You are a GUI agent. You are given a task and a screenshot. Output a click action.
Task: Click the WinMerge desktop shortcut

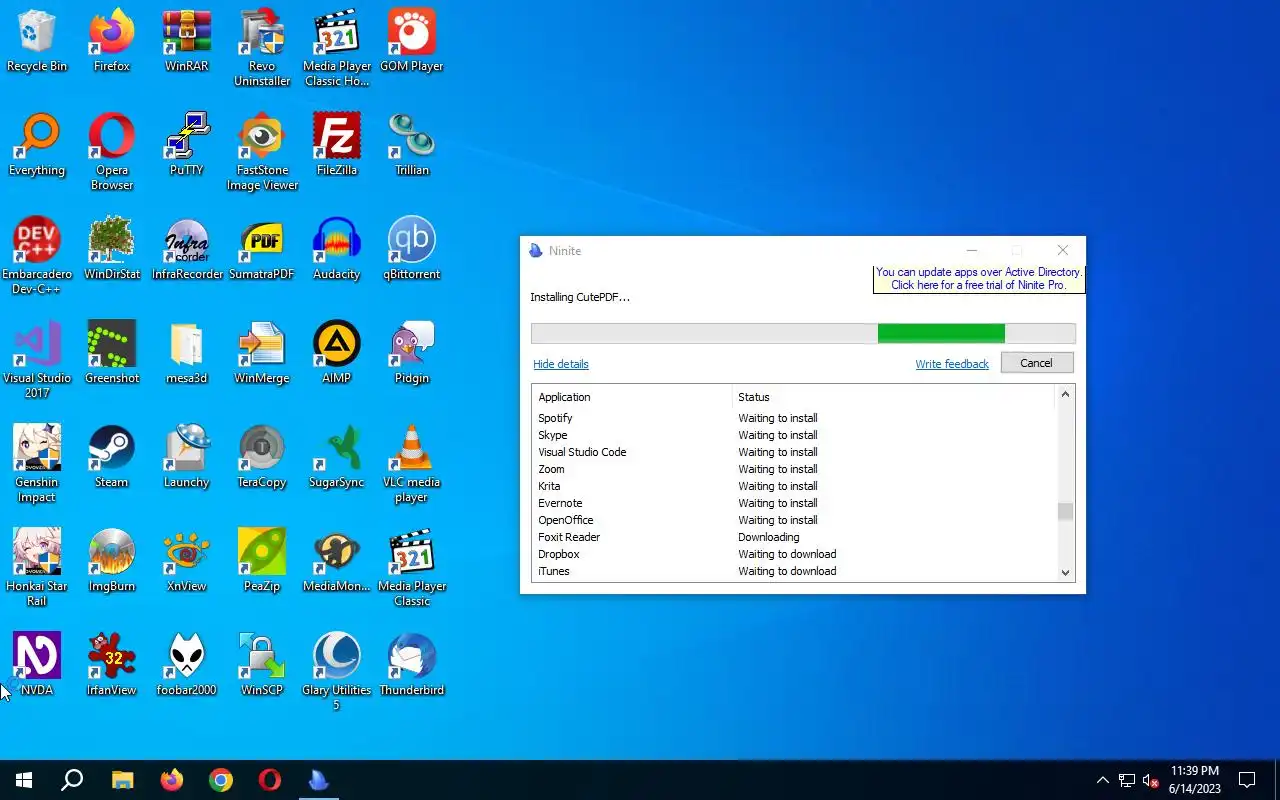pyautogui.click(x=262, y=353)
